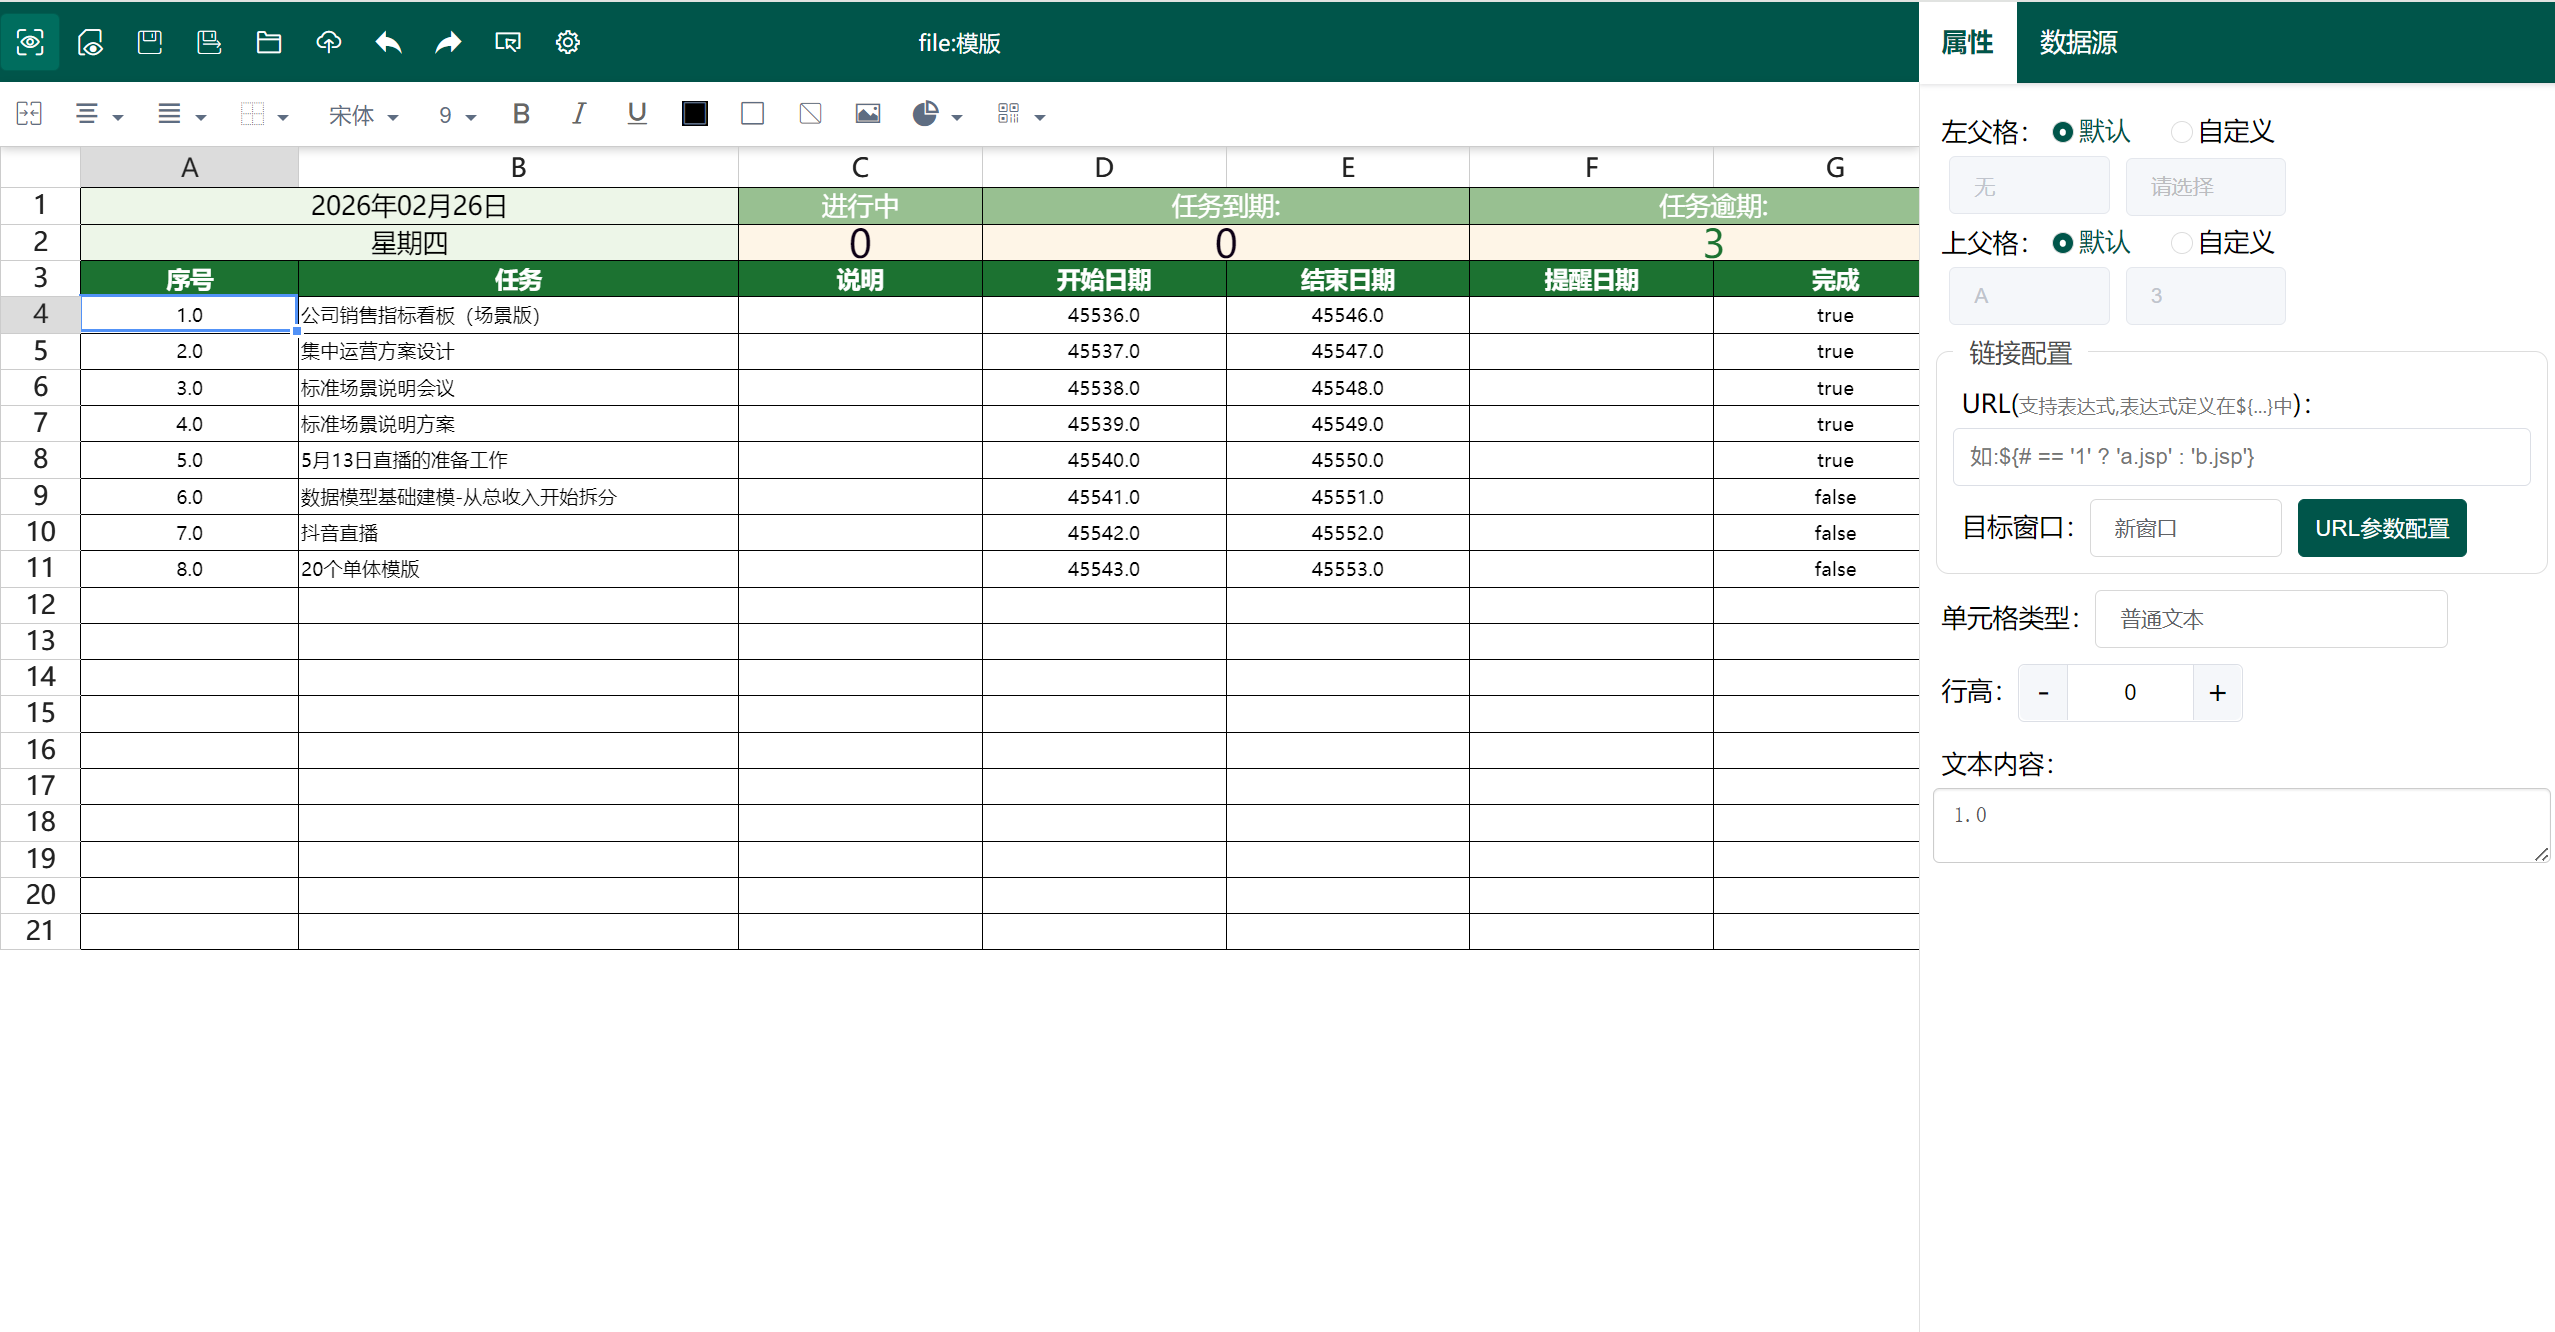
Task: Click the diagonal slash cell icon
Action: pyautogui.click(x=810, y=114)
